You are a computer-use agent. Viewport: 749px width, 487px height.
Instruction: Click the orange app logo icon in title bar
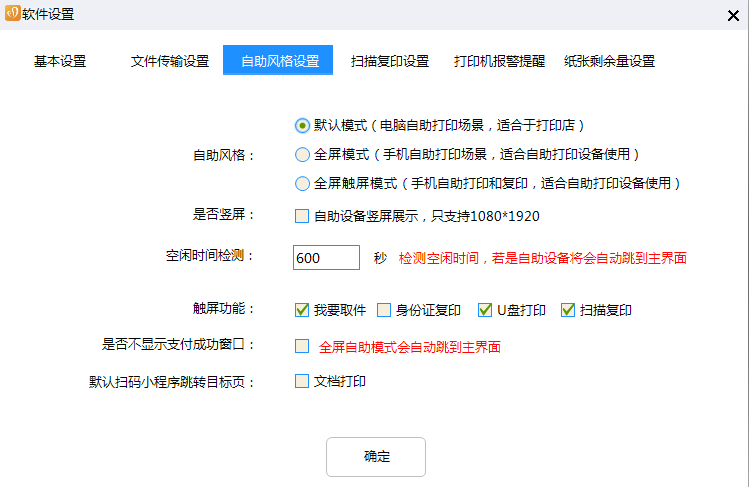click(12, 13)
